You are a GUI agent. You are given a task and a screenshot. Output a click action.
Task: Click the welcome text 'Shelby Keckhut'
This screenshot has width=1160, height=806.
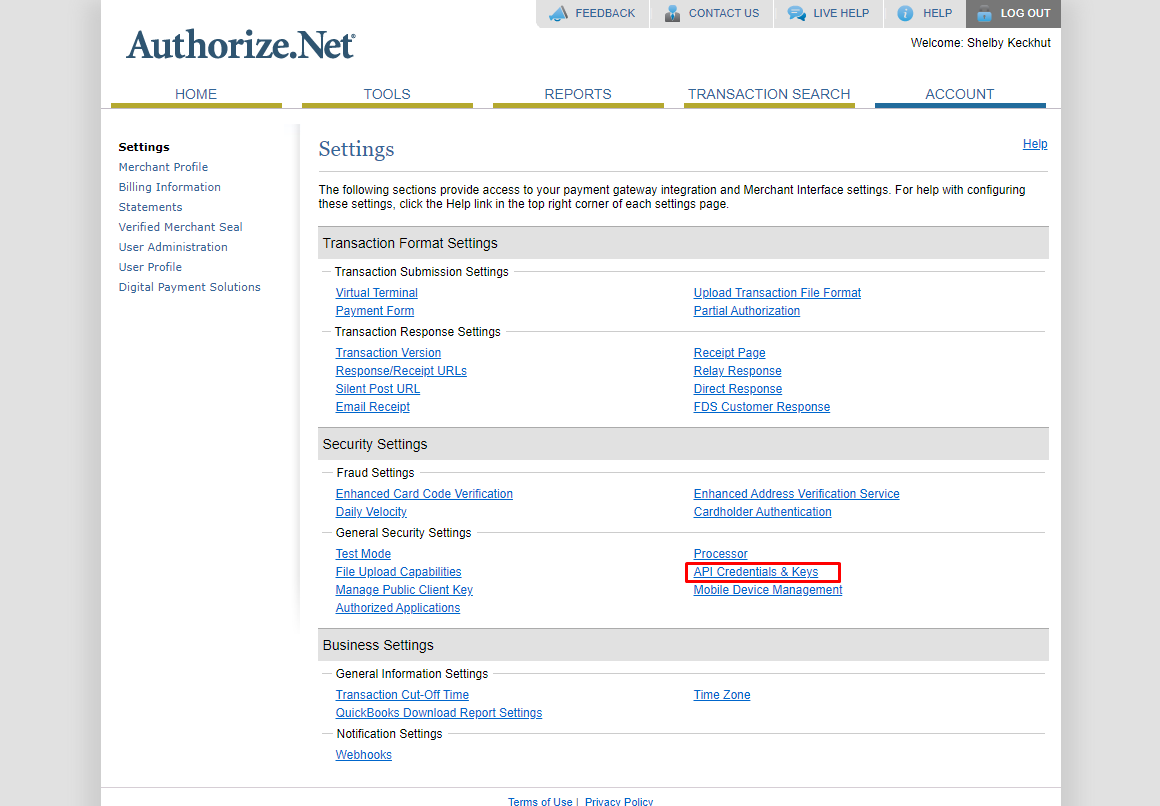point(1008,43)
